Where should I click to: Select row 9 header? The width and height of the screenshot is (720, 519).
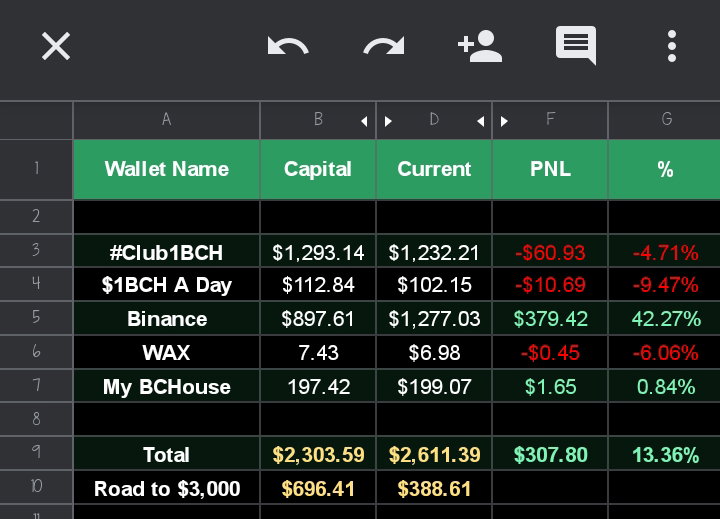(36, 453)
